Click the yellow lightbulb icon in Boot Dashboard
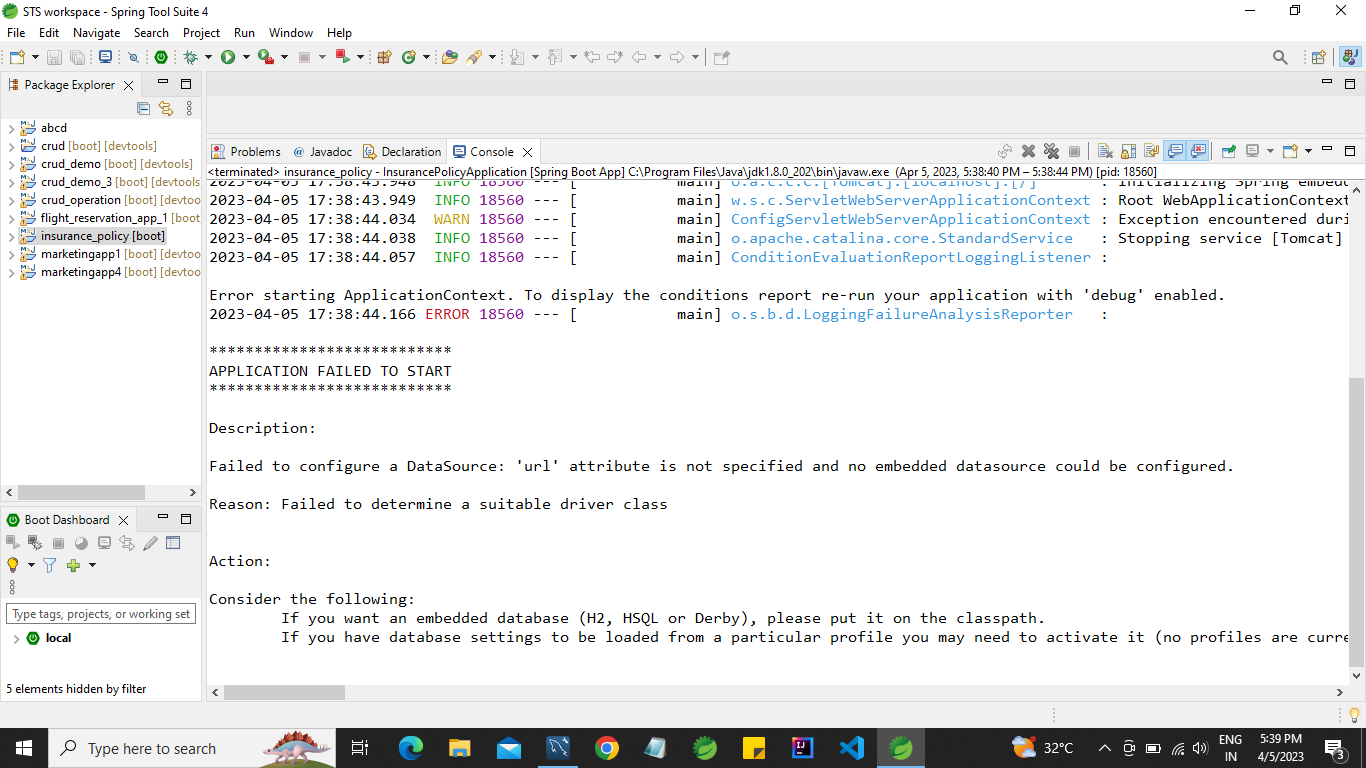 point(13,565)
